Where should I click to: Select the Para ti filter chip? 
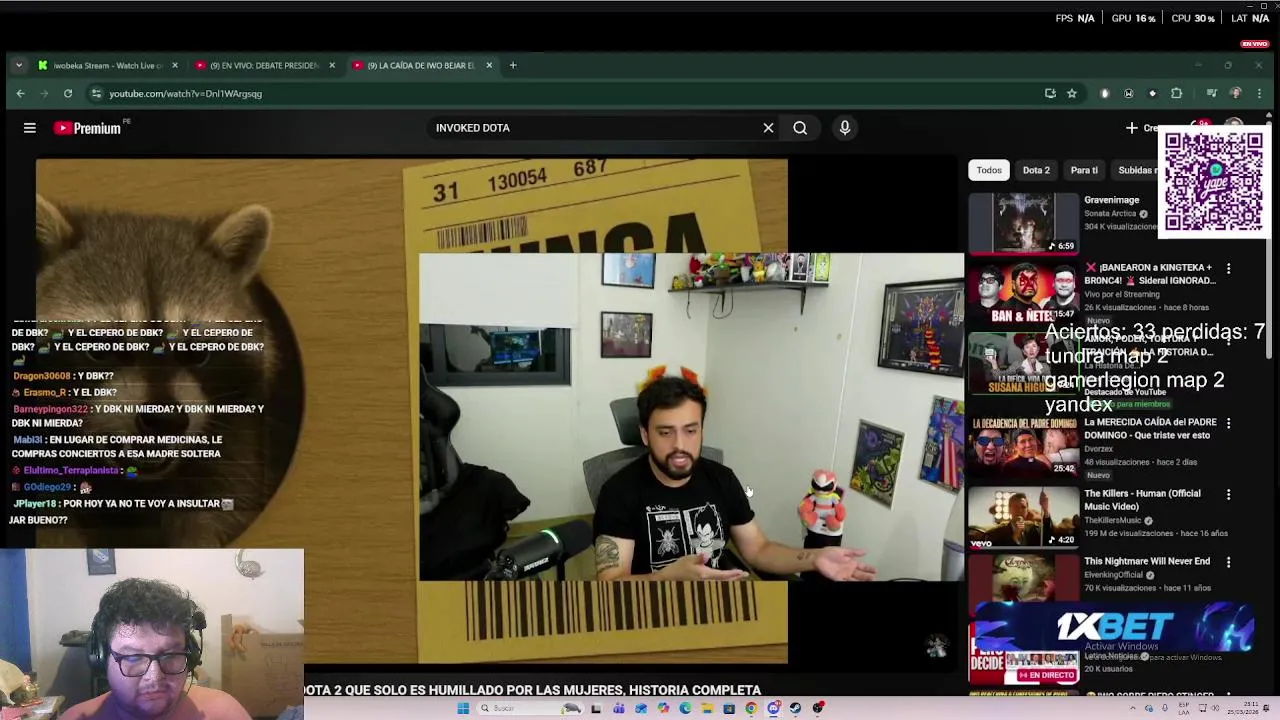tap(1084, 170)
